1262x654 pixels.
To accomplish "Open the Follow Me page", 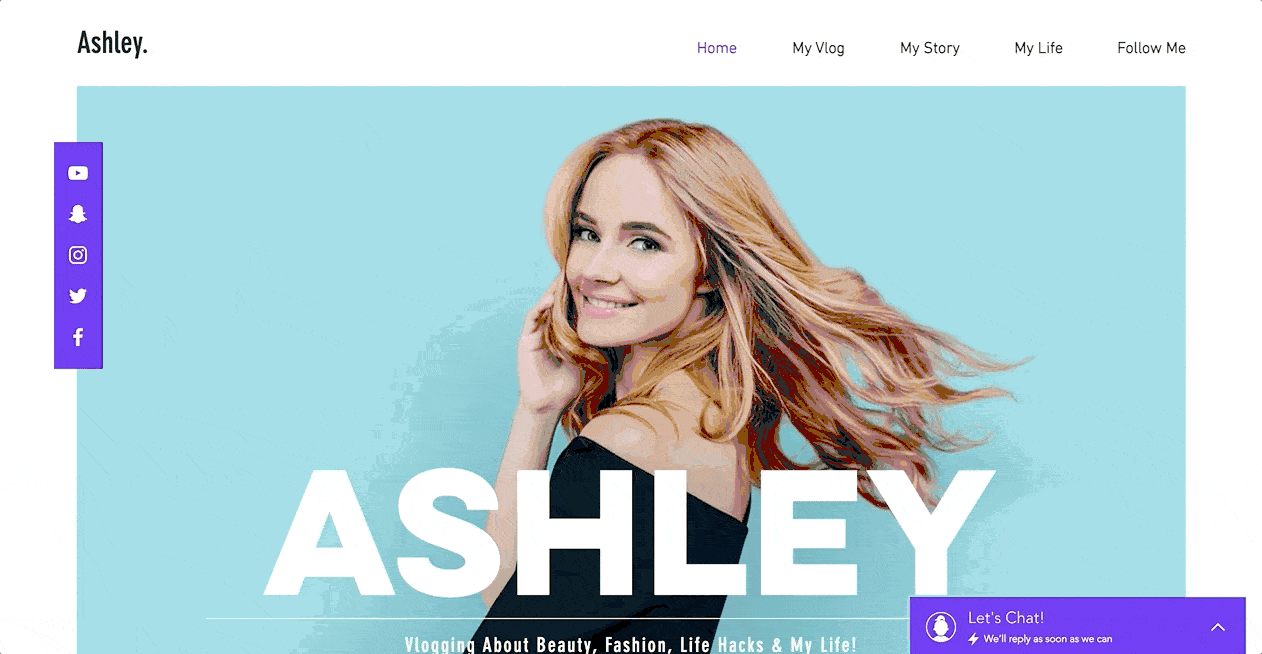I will 1151,48.
